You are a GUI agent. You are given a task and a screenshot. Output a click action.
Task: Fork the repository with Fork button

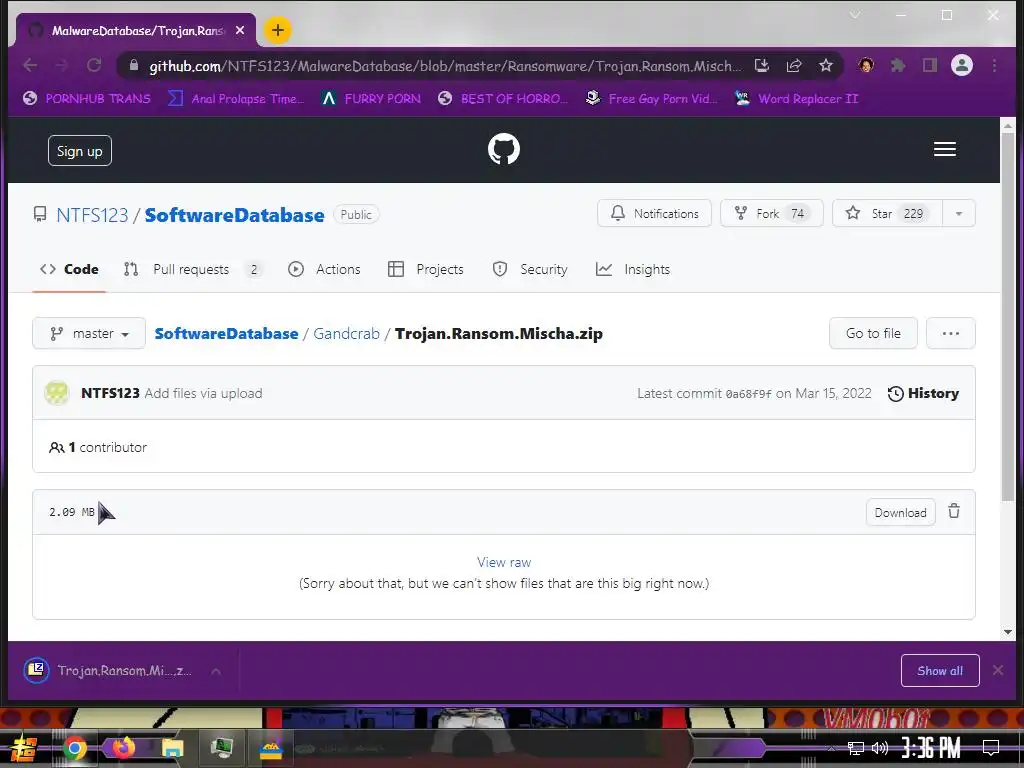[x=771, y=214]
